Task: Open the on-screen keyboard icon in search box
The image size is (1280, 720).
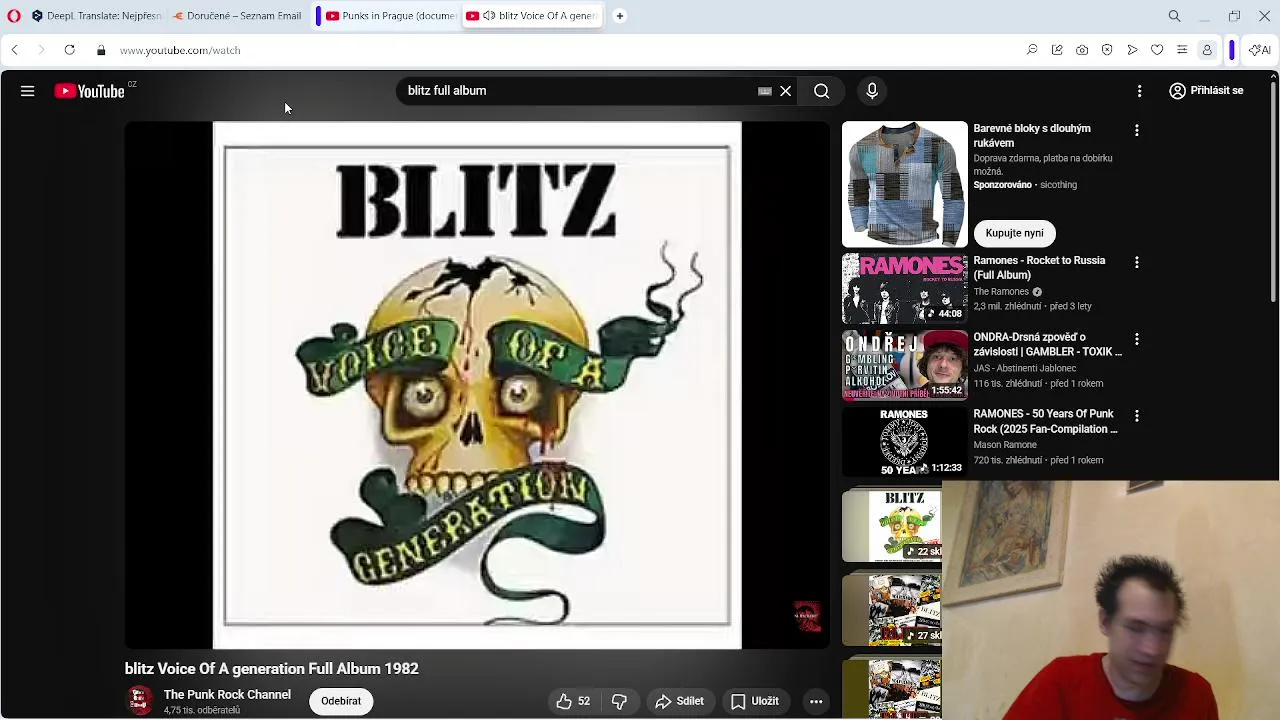Action: pos(765,91)
